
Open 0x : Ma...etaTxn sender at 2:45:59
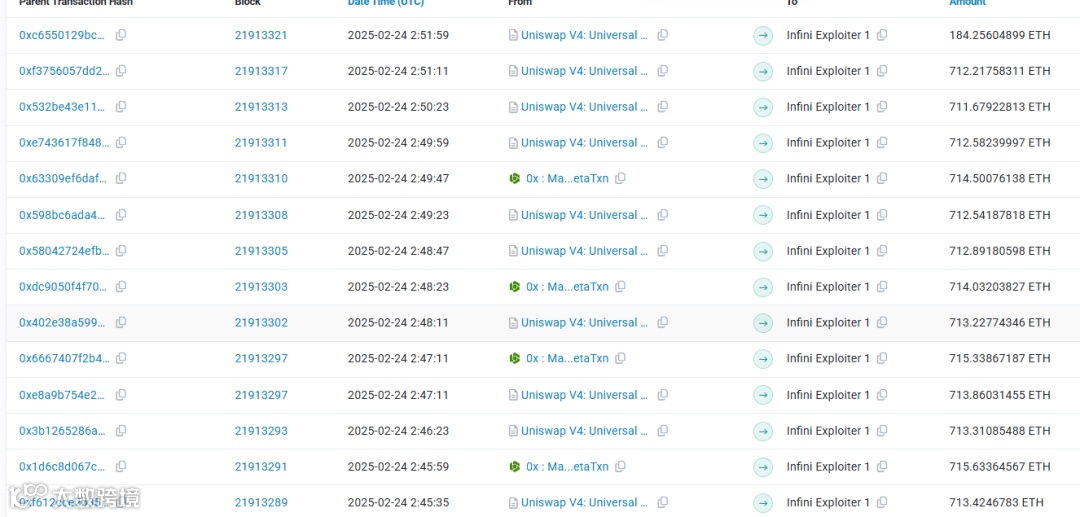568,467
